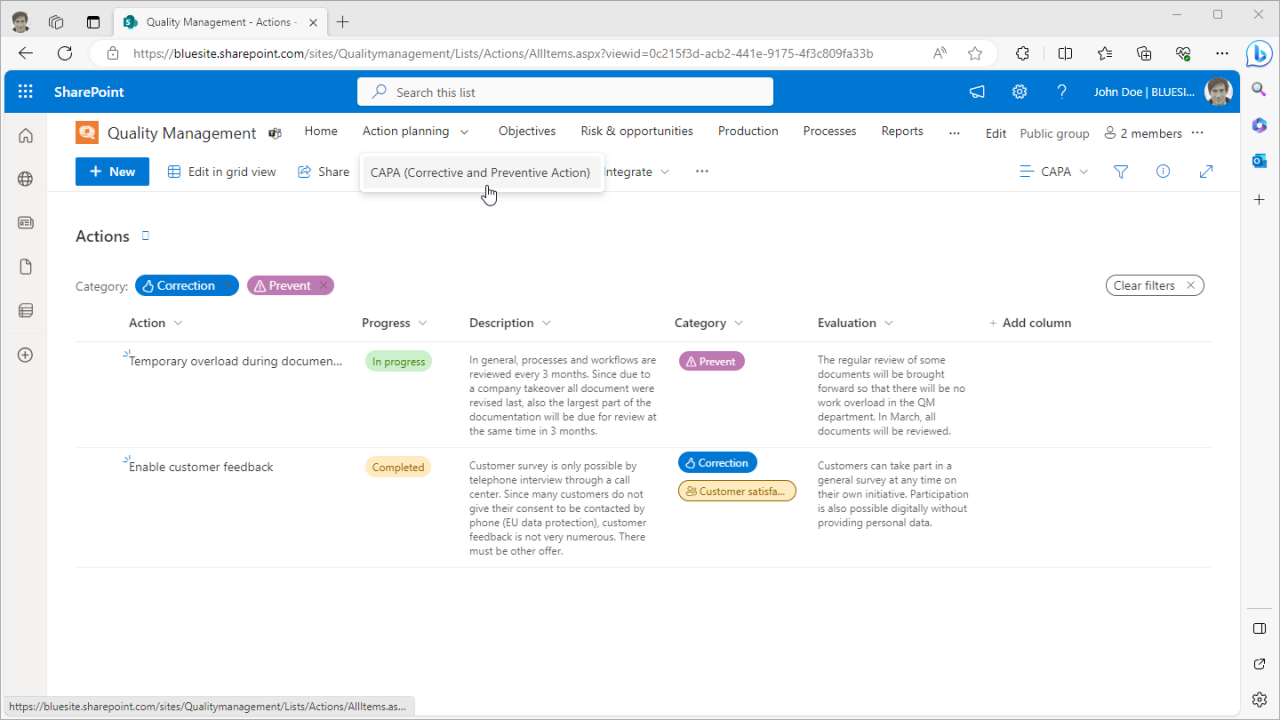
Task: Select CAPA (Corrective and Preventive Action) menu item
Action: coord(480,173)
